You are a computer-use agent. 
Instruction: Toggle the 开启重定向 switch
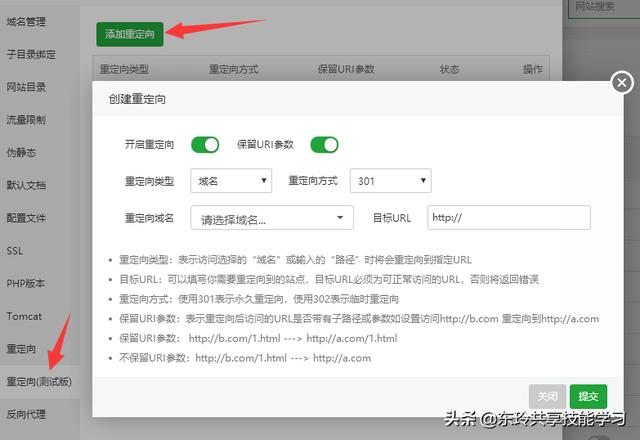point(205,144)
